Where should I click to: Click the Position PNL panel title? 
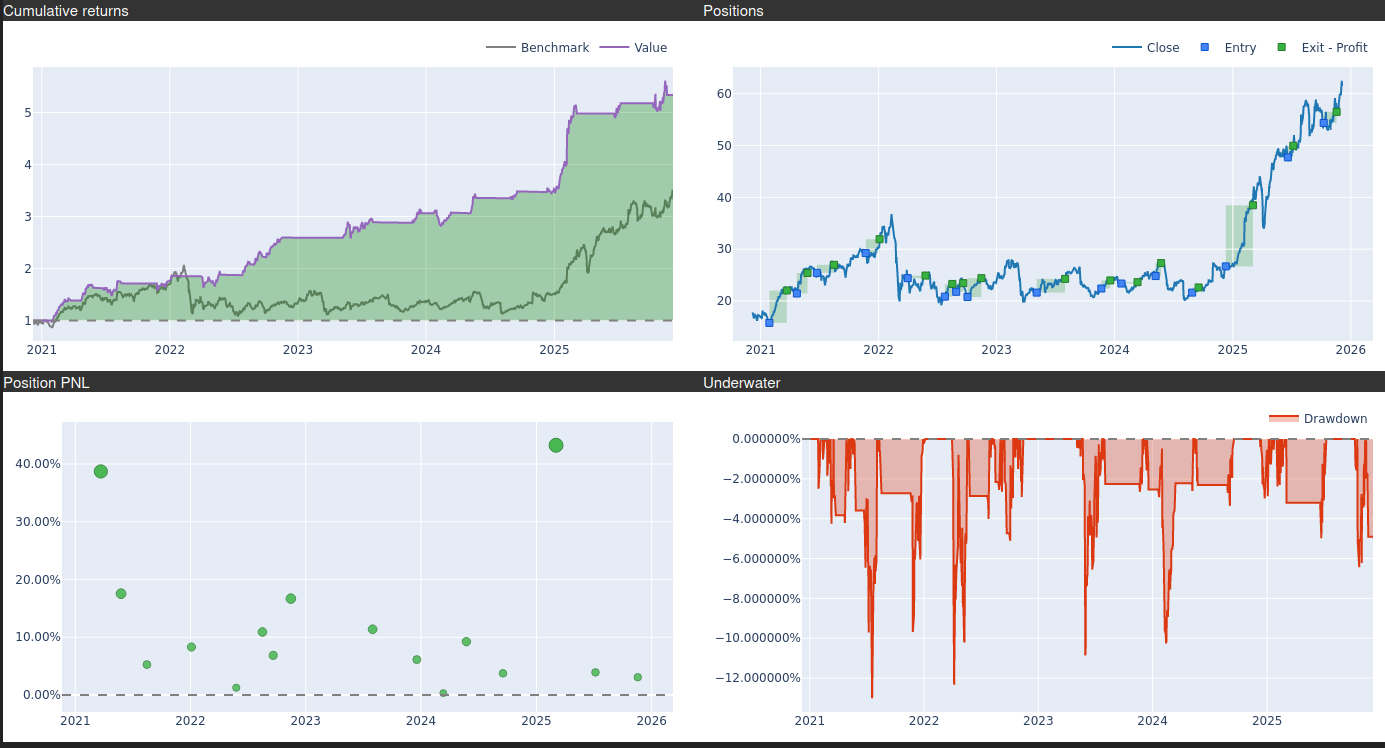point(47,382)
